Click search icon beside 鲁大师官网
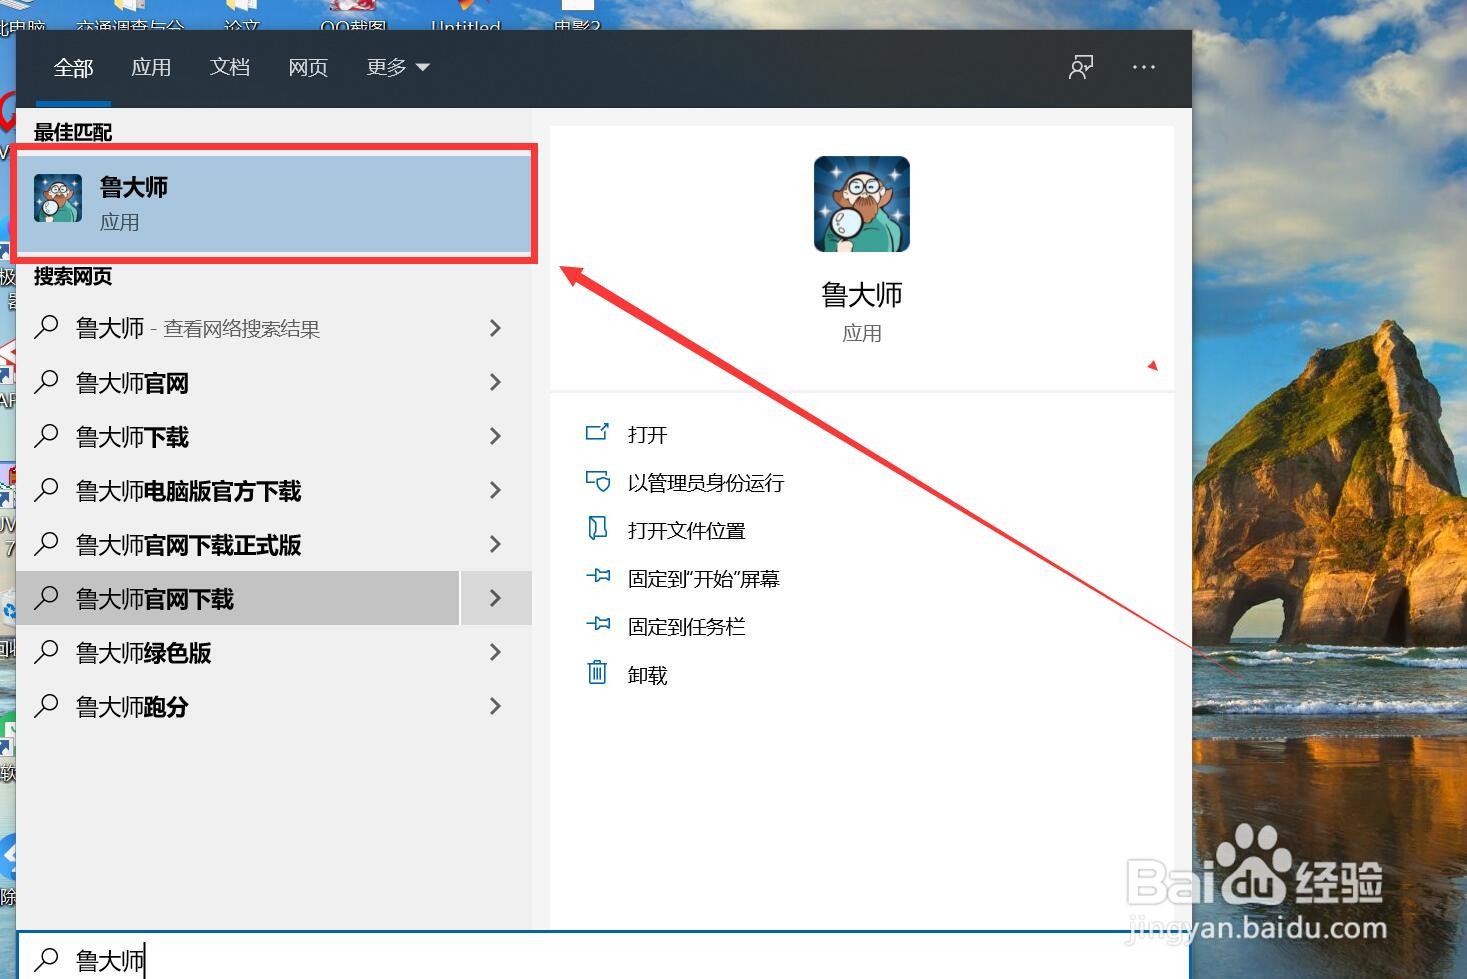1467x979 pixels. [x=46, y=381]
